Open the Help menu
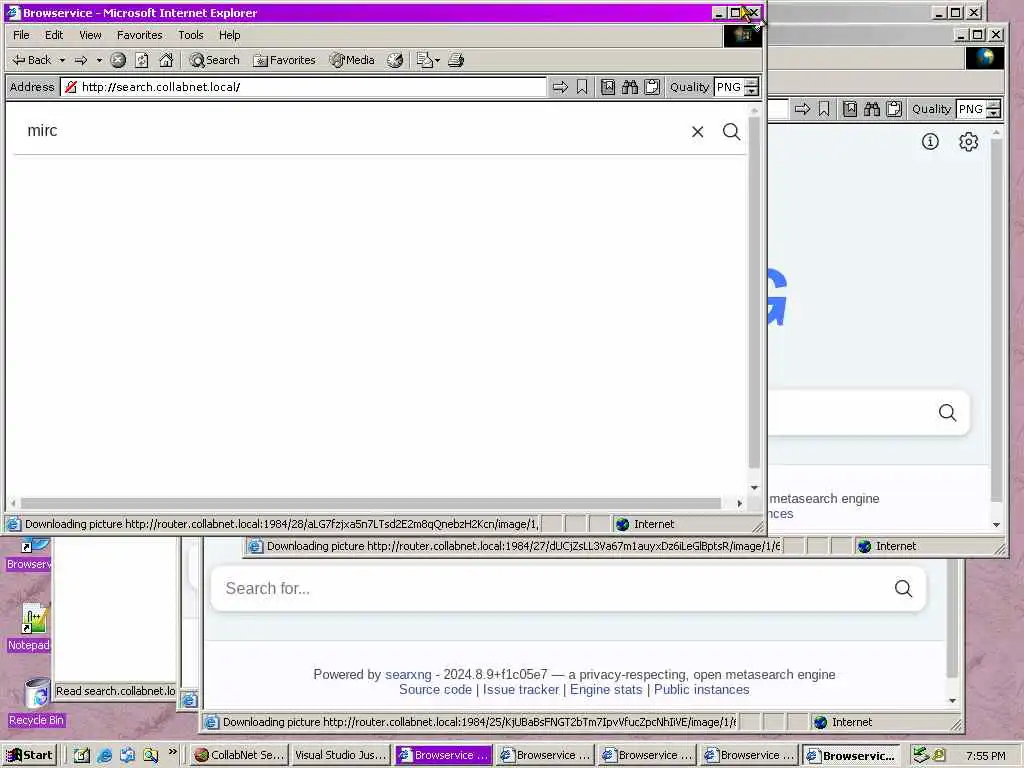 click(229, 35)
